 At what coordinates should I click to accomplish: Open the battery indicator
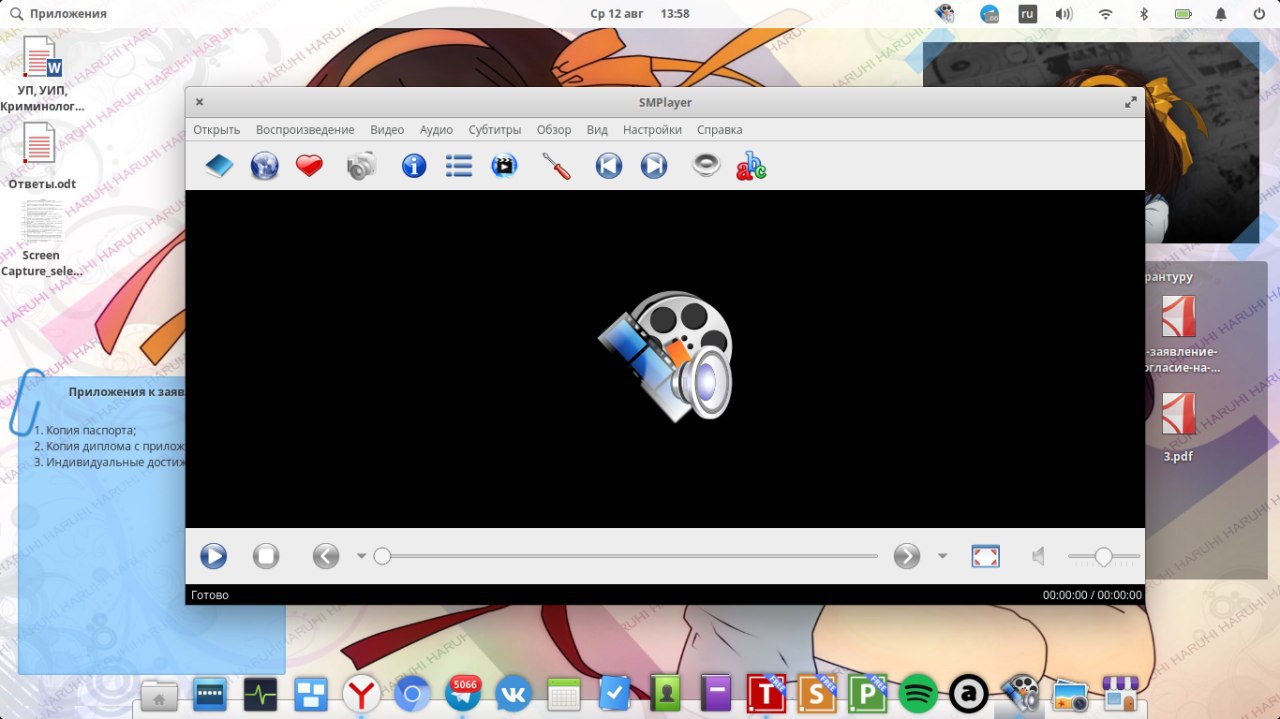coord(1183,14)
